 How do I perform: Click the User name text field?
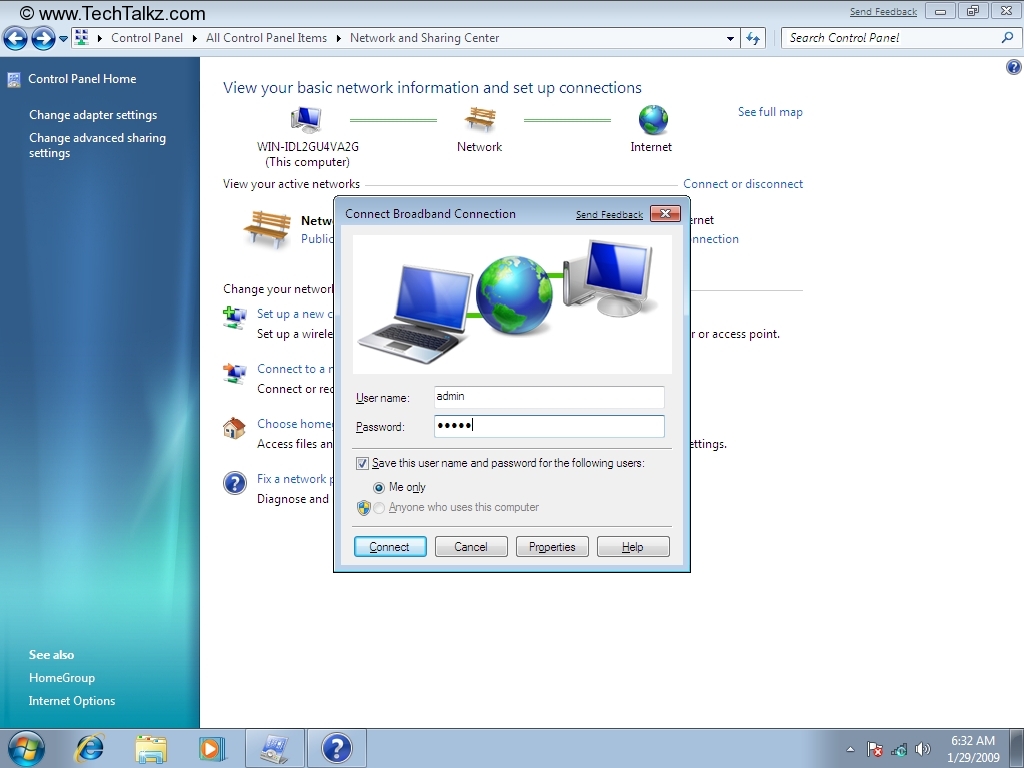(549, 397)
